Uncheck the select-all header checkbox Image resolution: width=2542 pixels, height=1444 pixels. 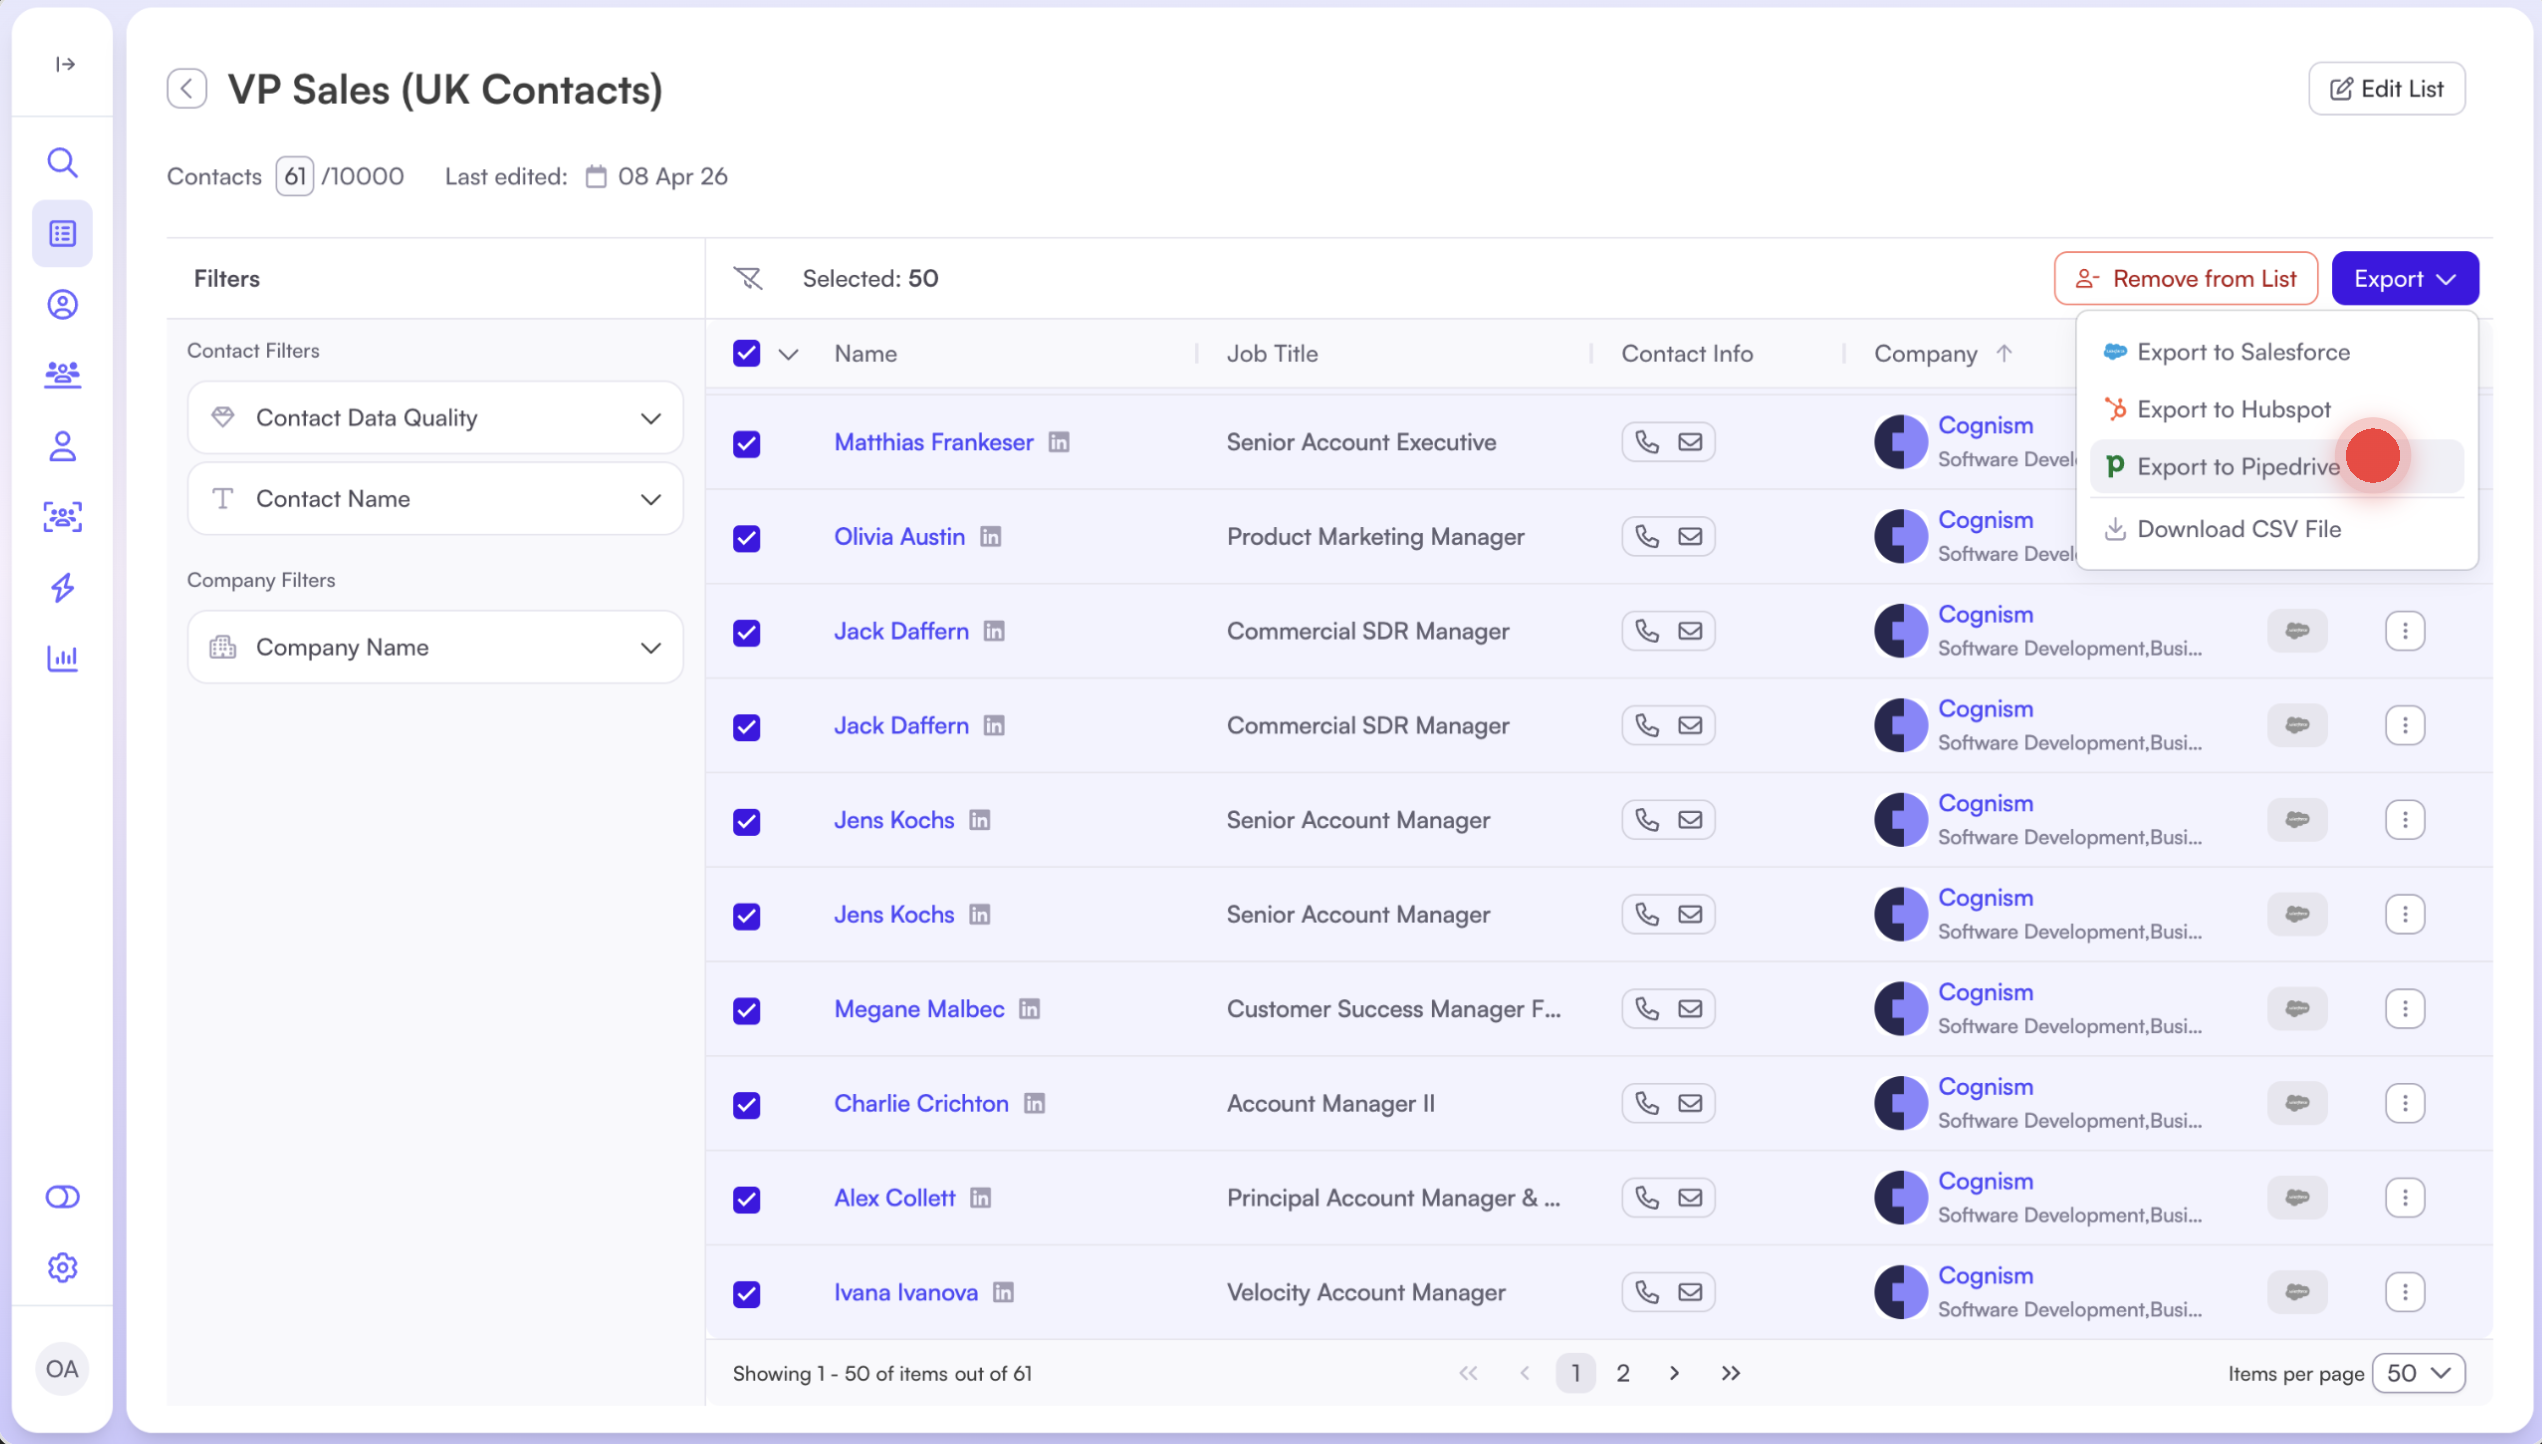pyautogui.click(x=746, y=353)
